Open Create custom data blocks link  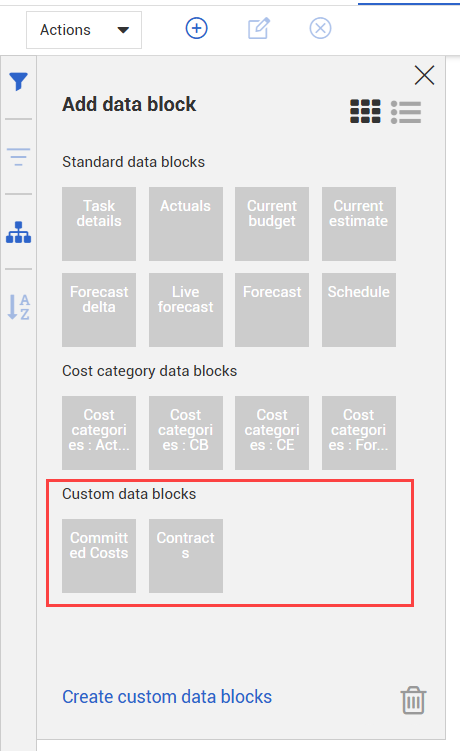point(167,697)
